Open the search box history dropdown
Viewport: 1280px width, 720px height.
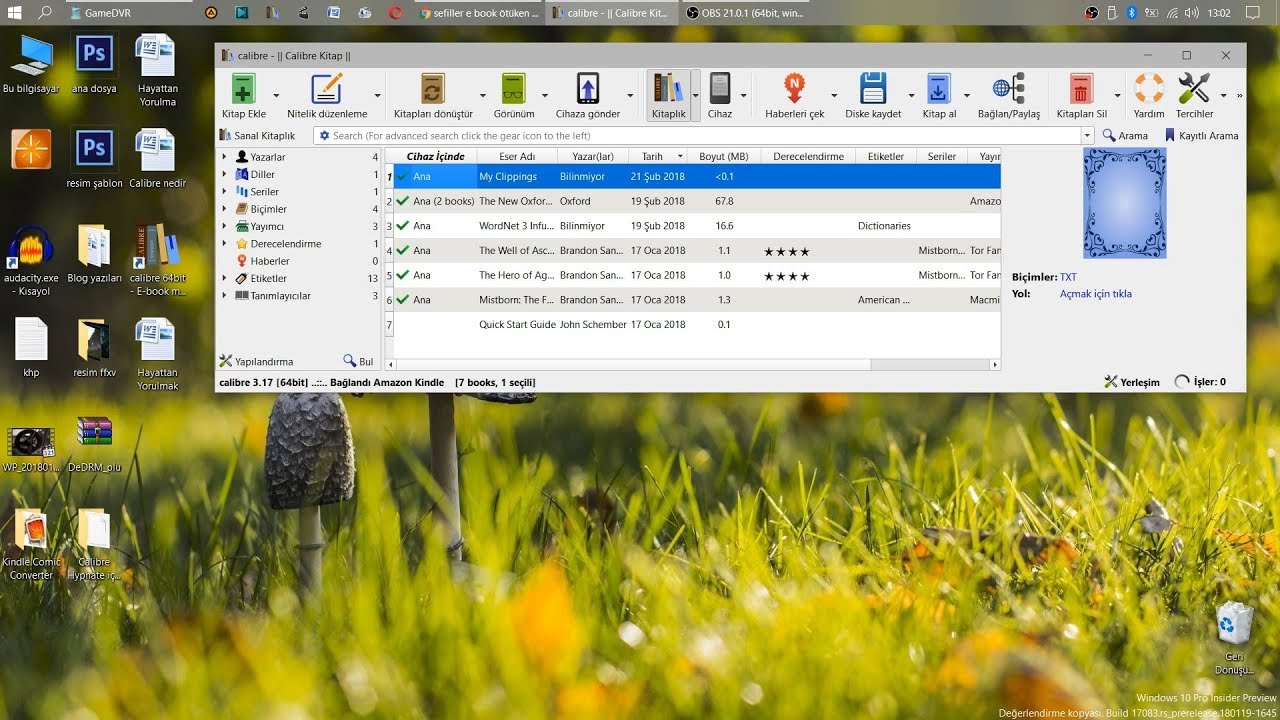1088,135
